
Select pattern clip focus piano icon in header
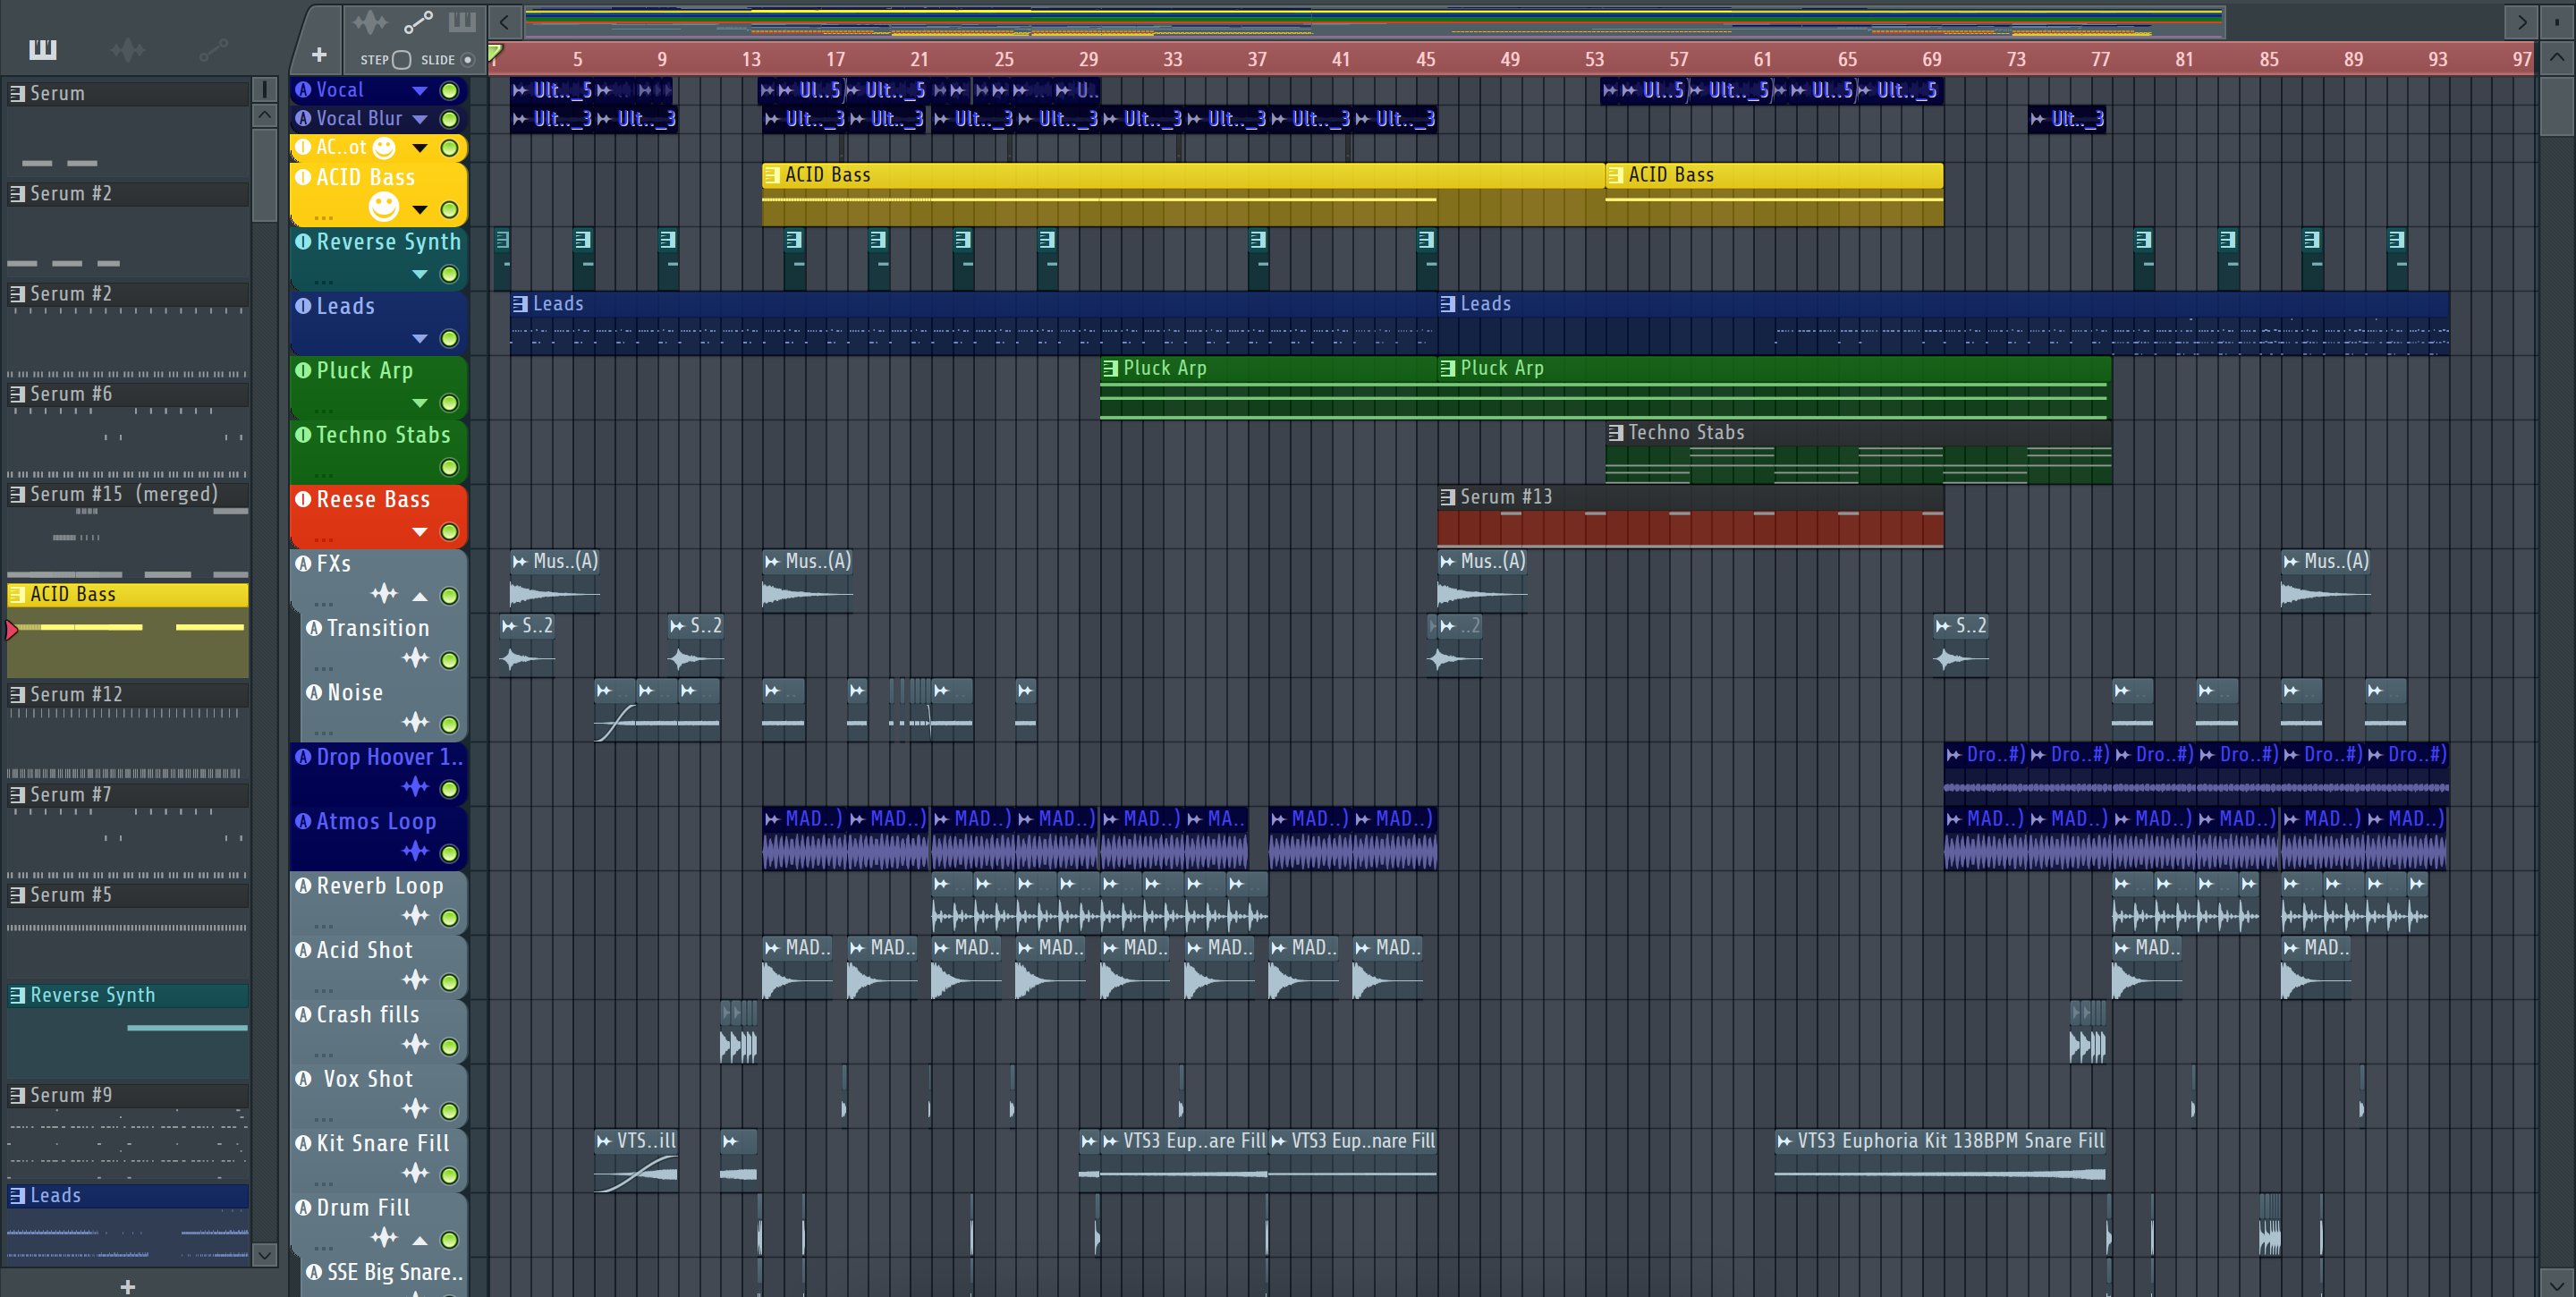462,21
